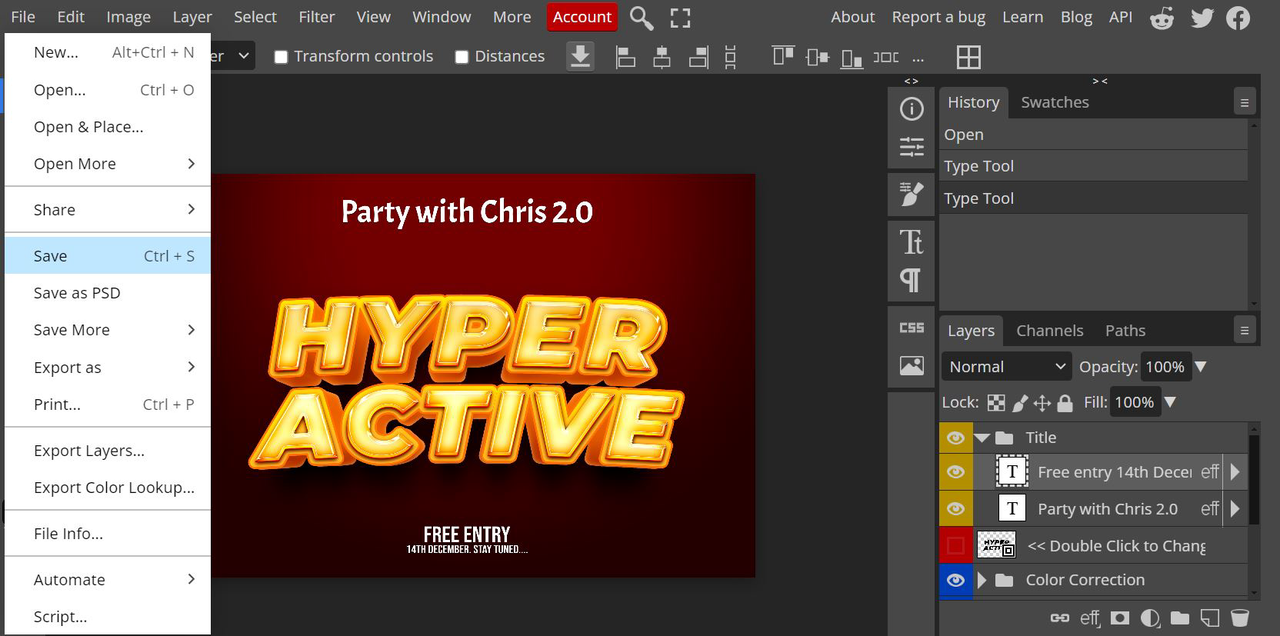Click link layers icon at panel bottom
1280x636 pixels.
1059,618
